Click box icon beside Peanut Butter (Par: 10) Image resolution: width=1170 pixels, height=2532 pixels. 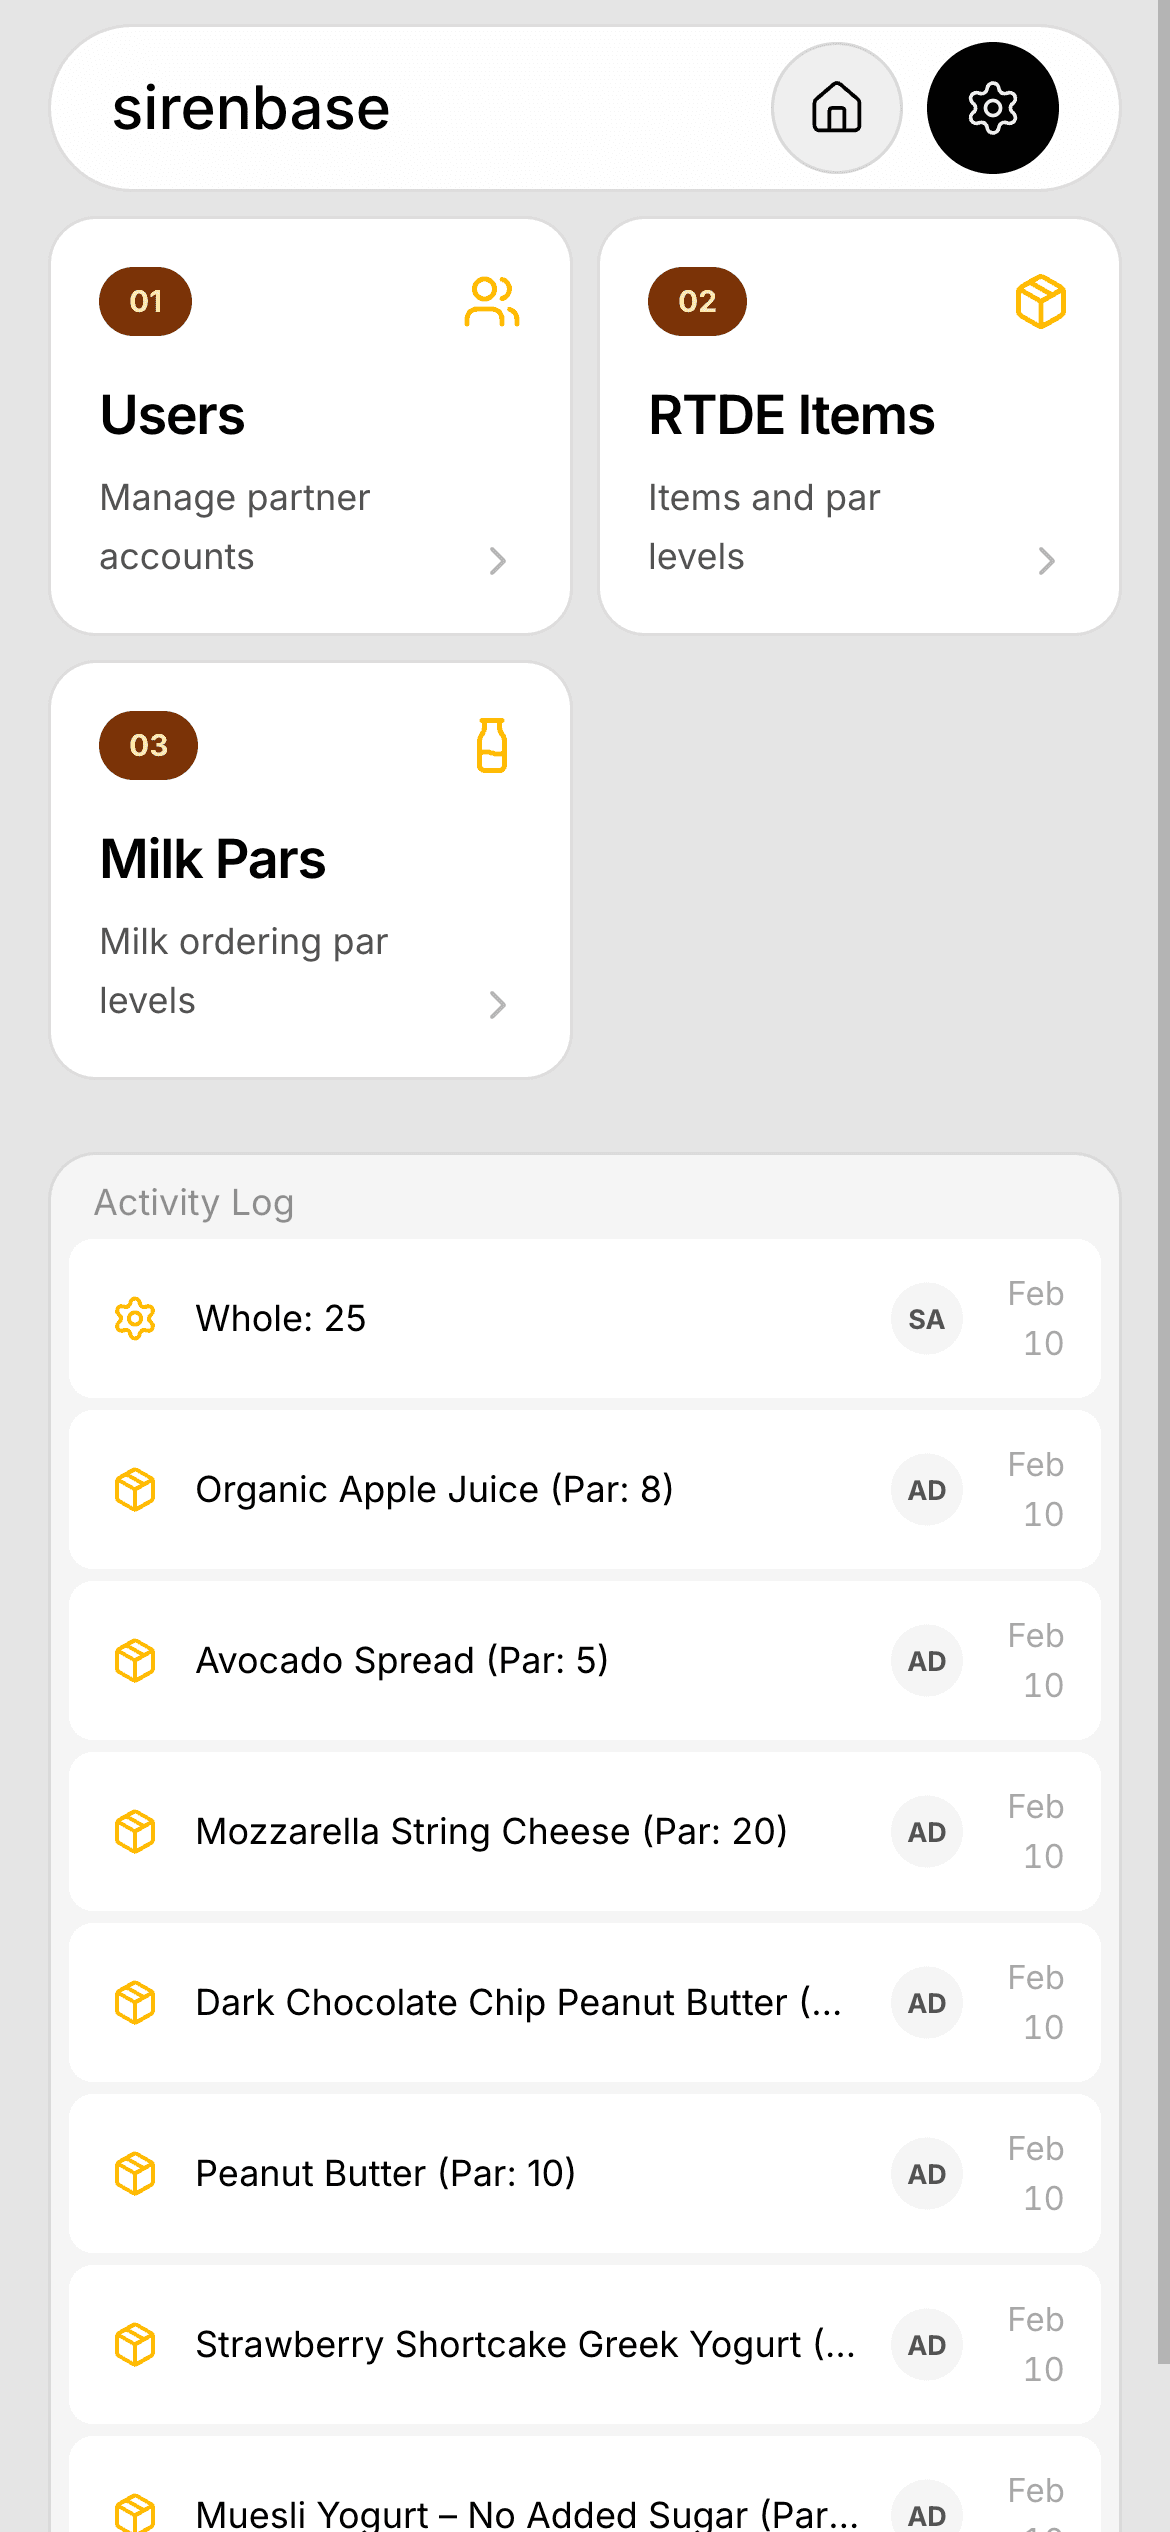[135, 2174]
